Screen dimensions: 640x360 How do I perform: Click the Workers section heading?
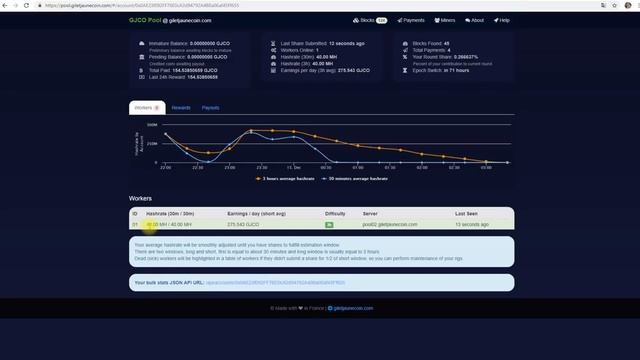click(x=140, y=198)
